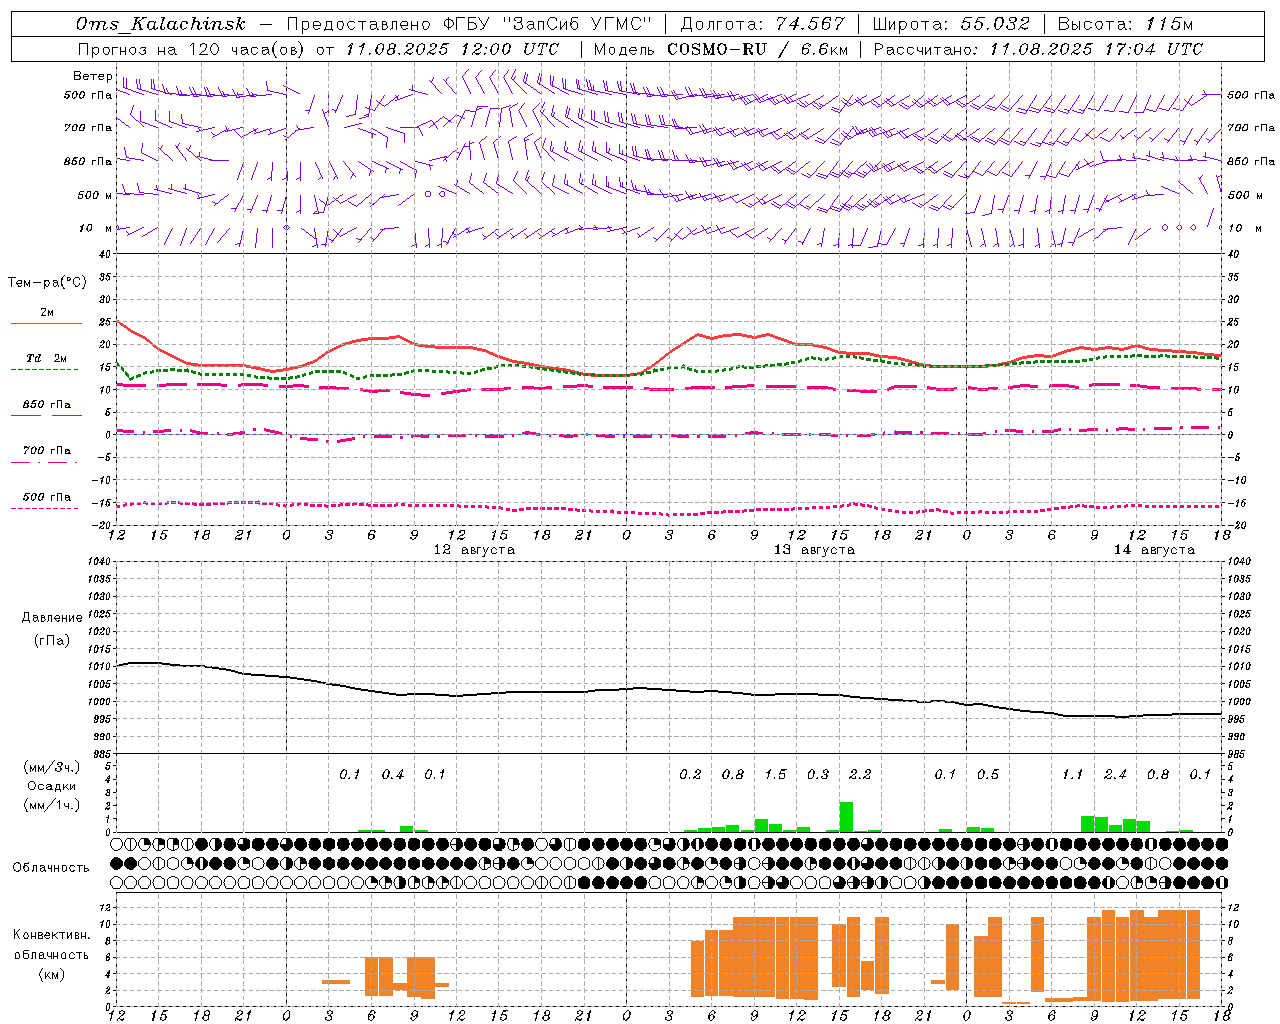Click the 12 августа date label
The height and width of the screenshot is (1024, 1280).
tap(474, 550)
